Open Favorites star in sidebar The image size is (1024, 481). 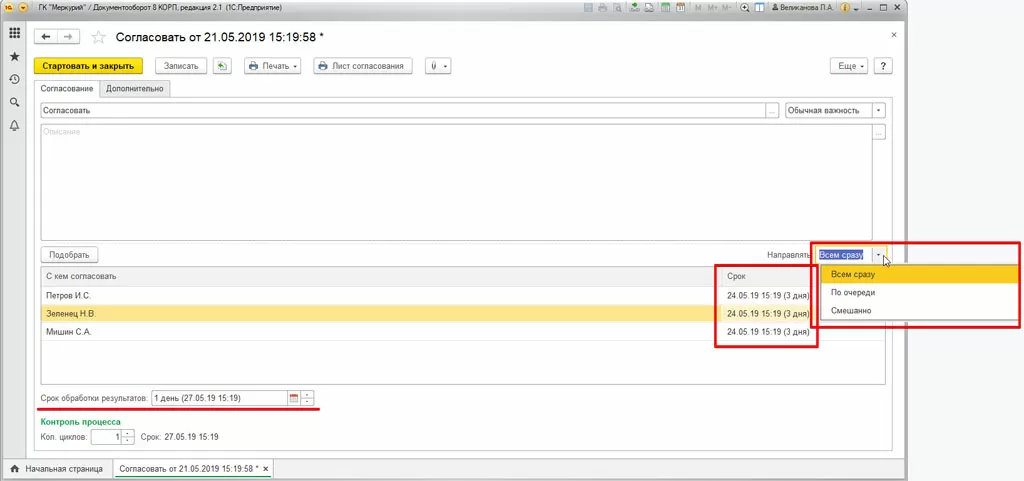[x=14, y=57]
